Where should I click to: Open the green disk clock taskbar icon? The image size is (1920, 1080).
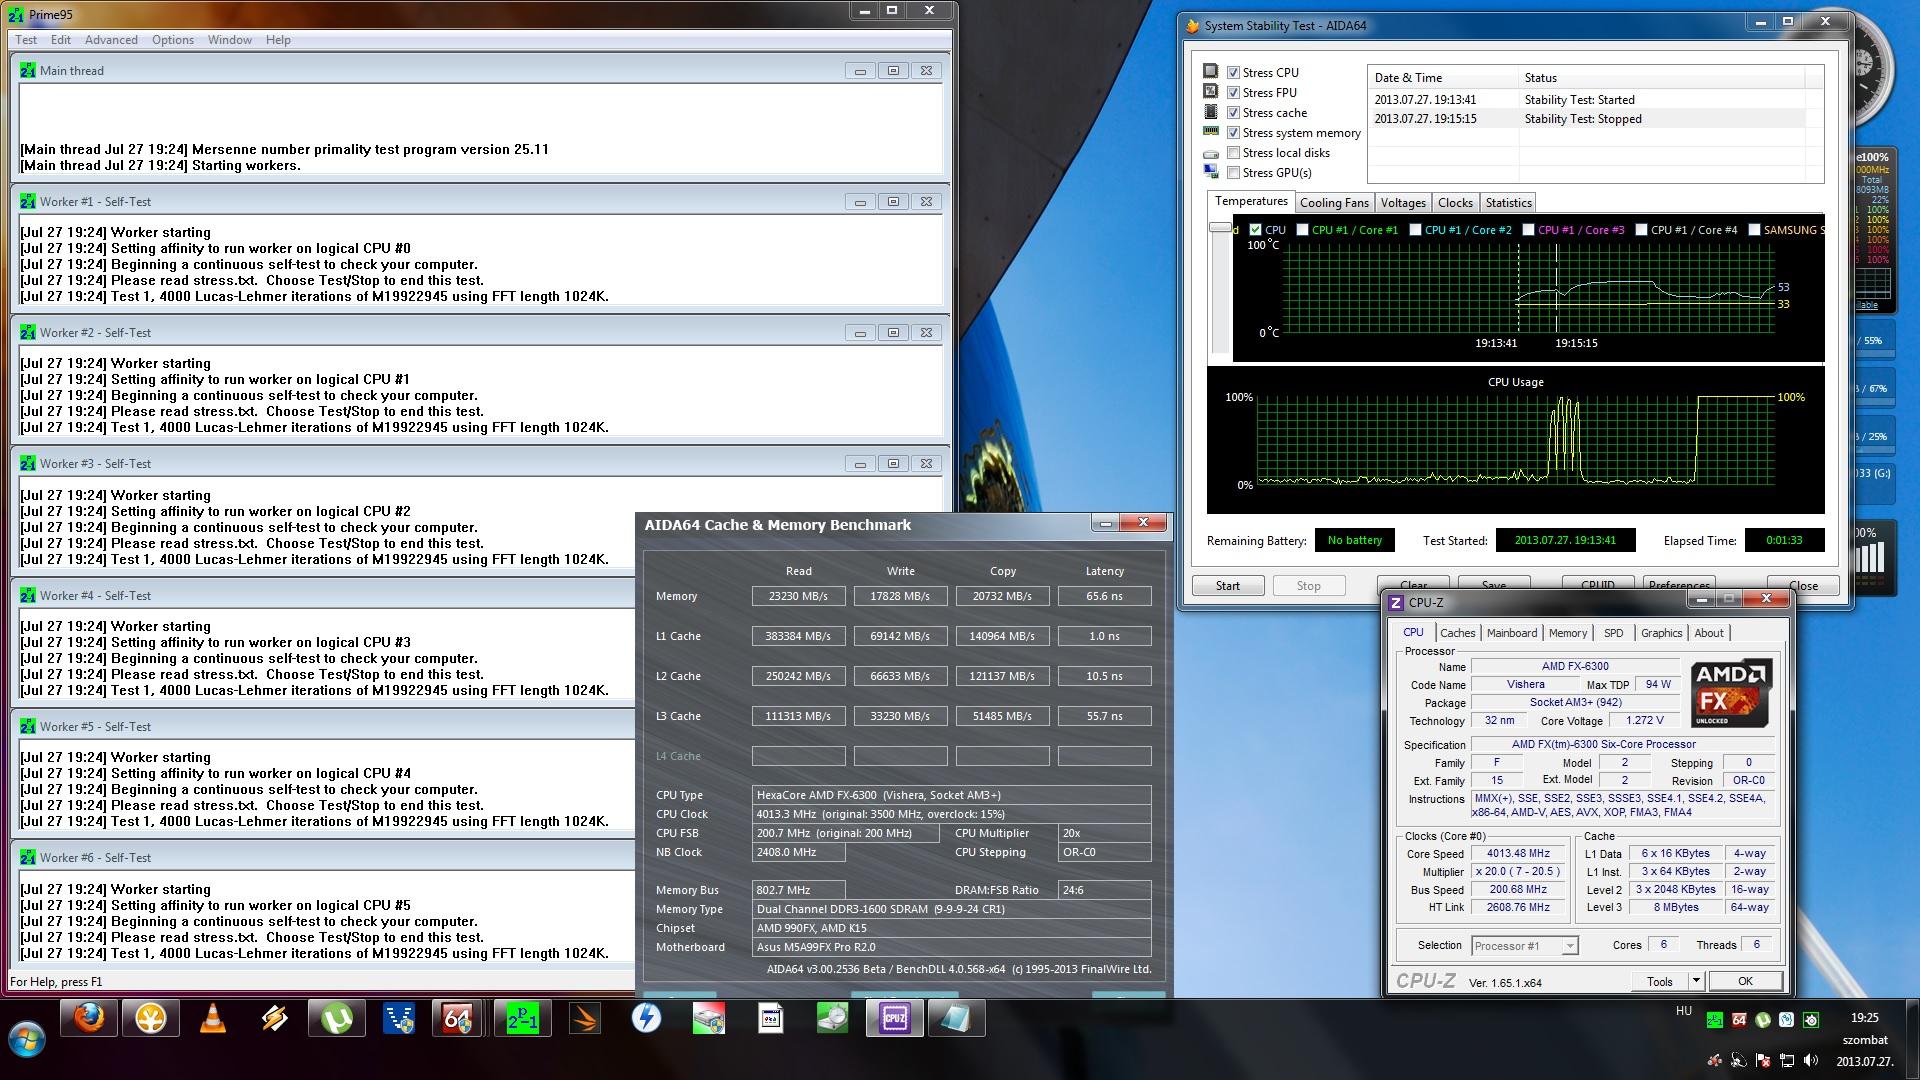click(832, 1019)
